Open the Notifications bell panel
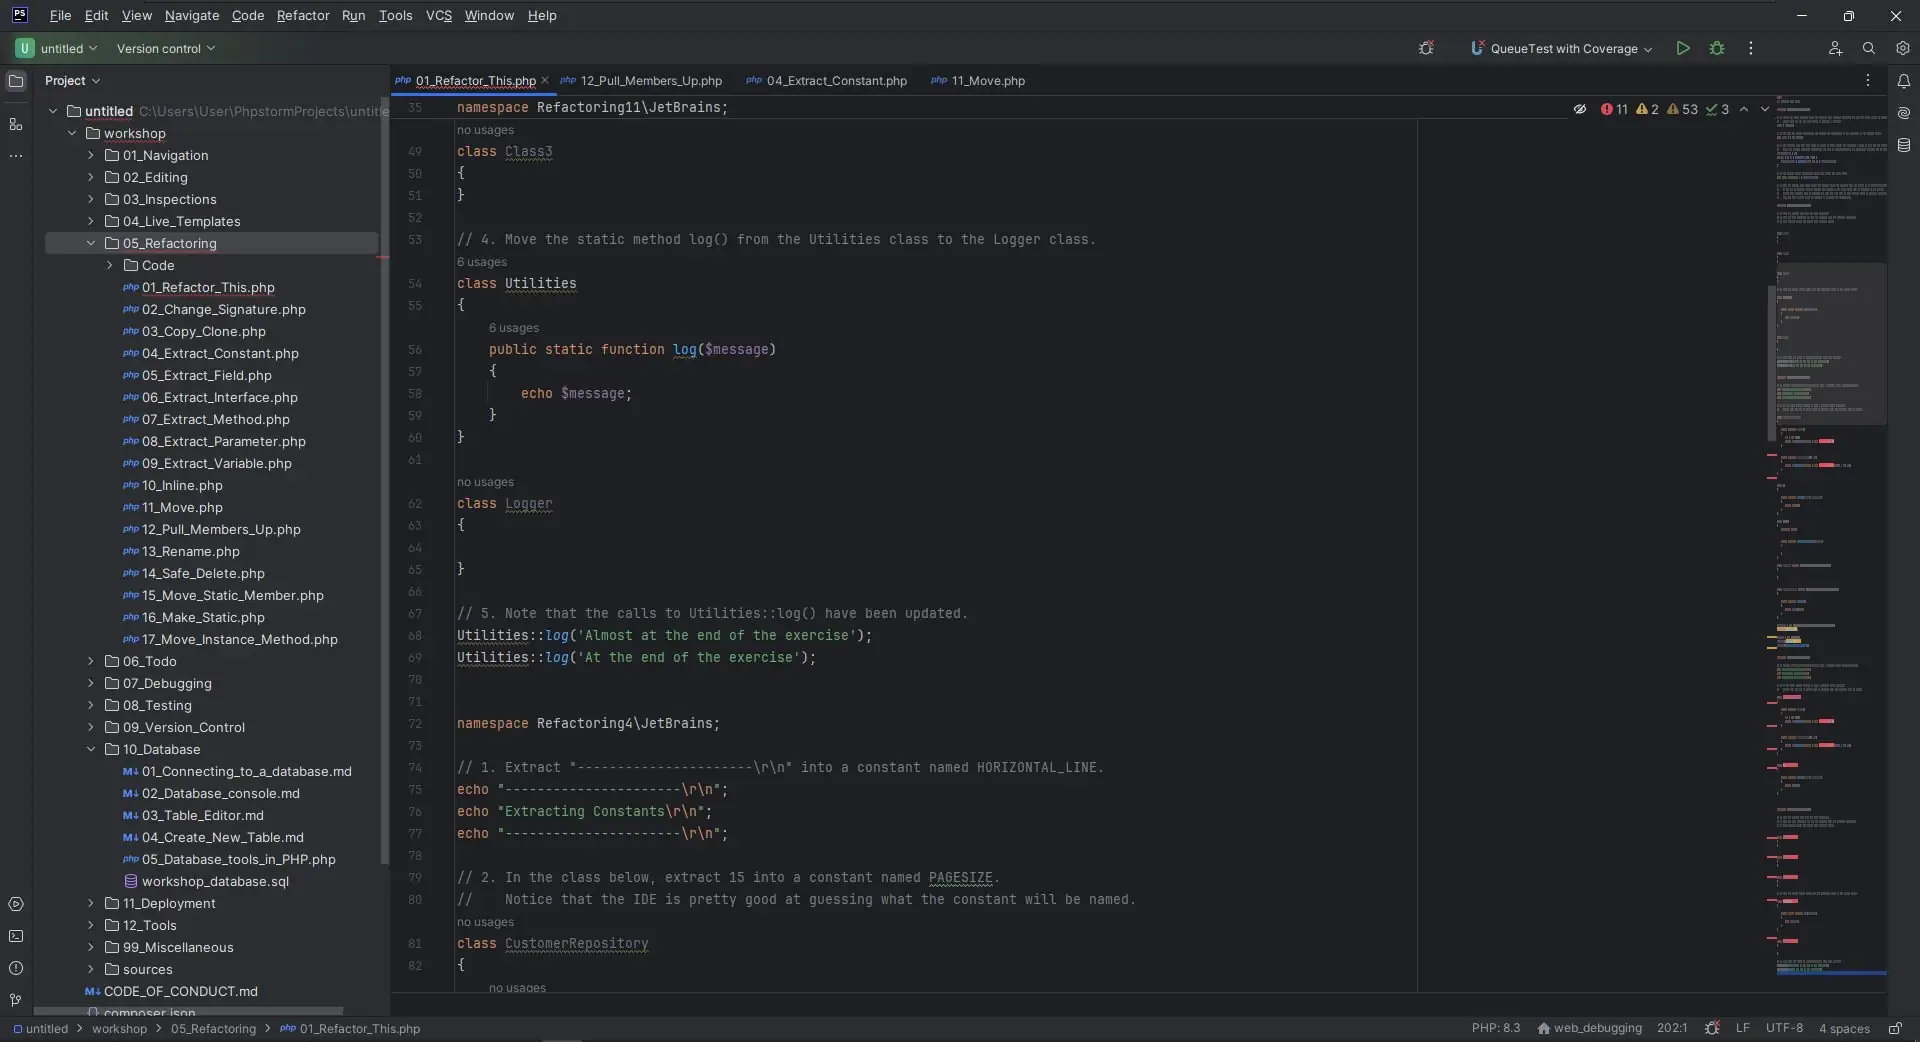Screen dimensions: 1920x1042 (x=1903, y=81)
